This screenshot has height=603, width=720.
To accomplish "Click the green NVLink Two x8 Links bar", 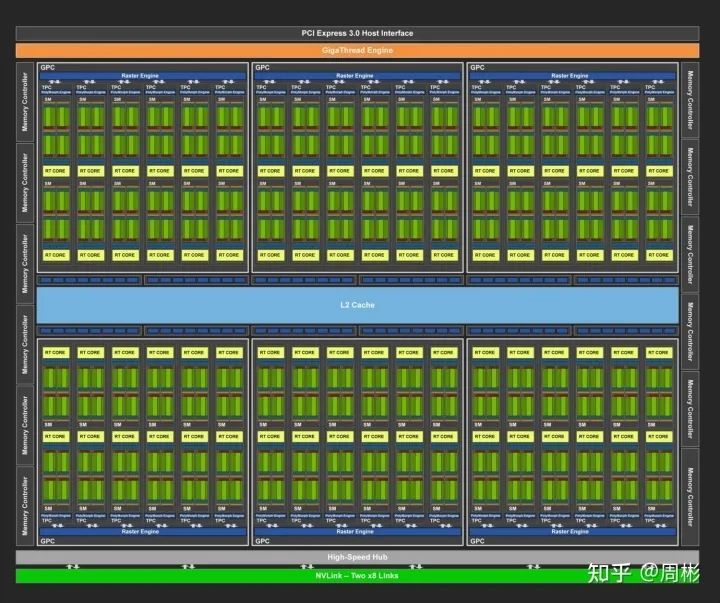I will [357, 576].
